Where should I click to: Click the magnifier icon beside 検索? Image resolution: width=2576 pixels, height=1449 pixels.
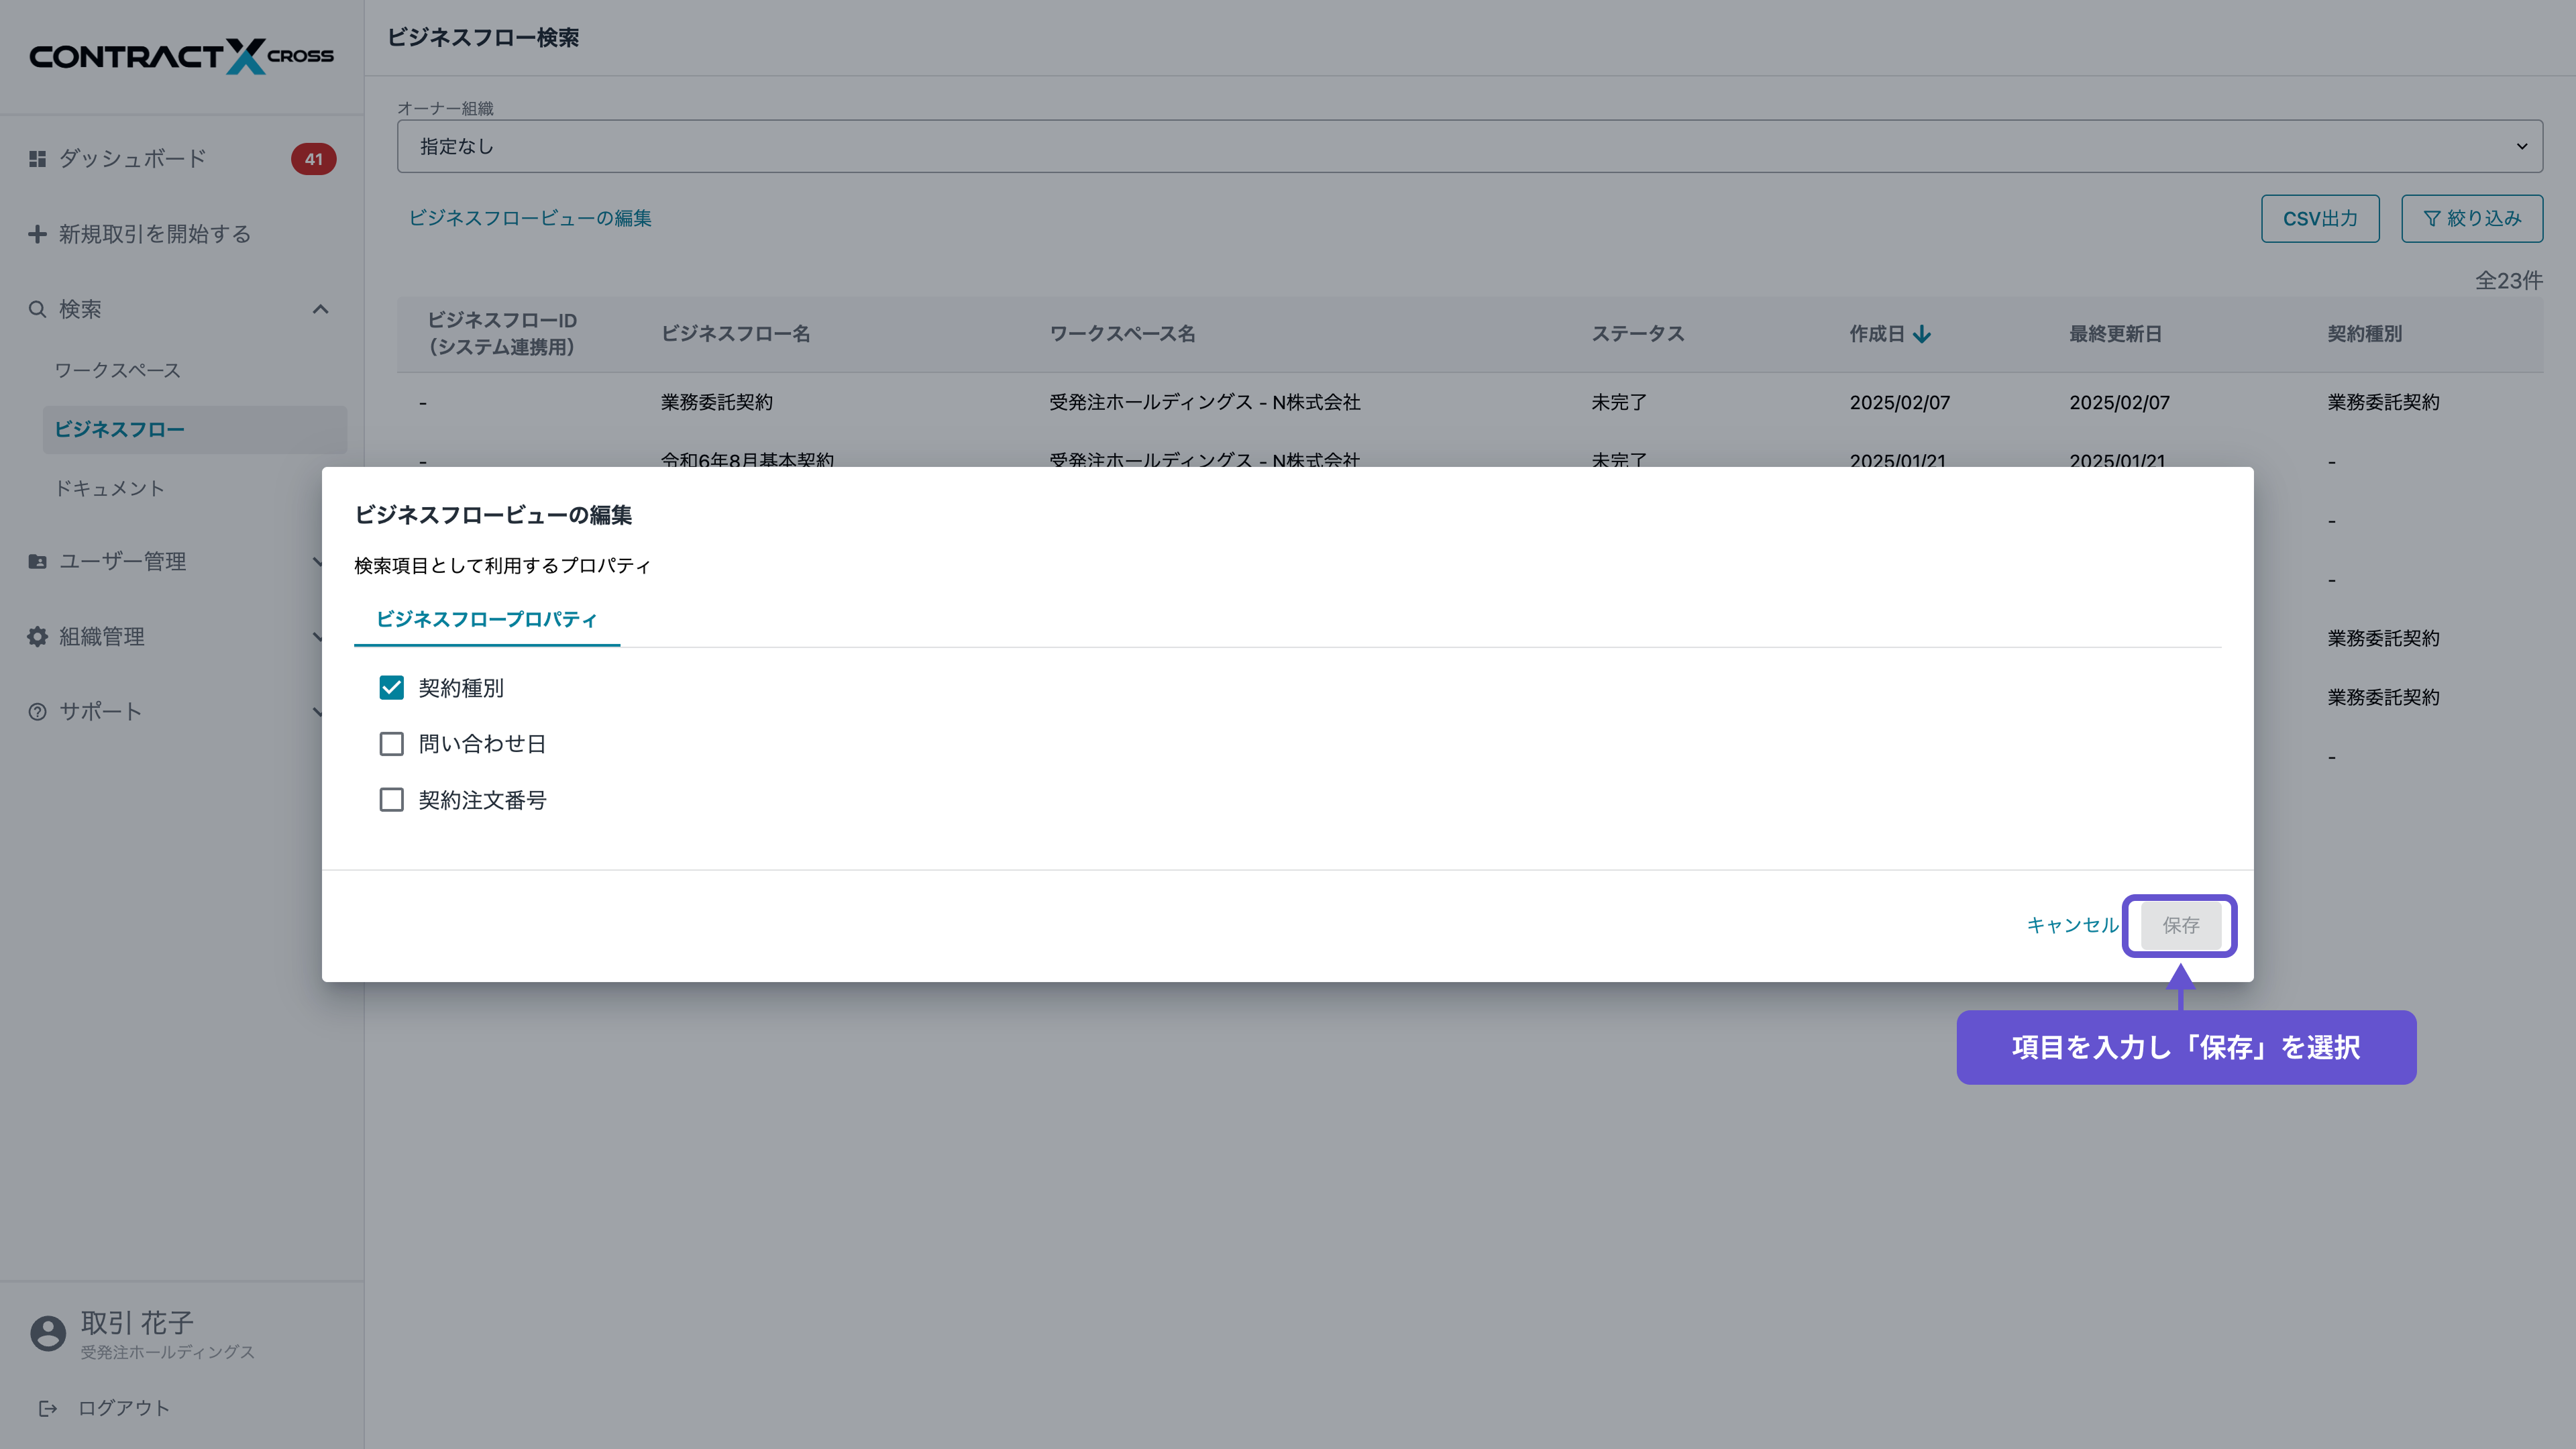click(37, 309)
